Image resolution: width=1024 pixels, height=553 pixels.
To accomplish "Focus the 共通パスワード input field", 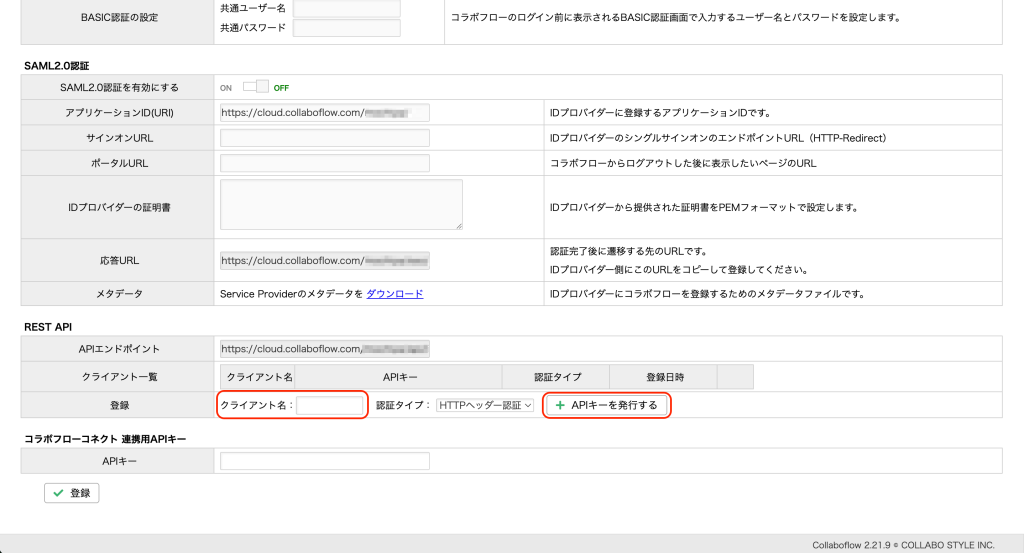I will (x=346, y=28).
